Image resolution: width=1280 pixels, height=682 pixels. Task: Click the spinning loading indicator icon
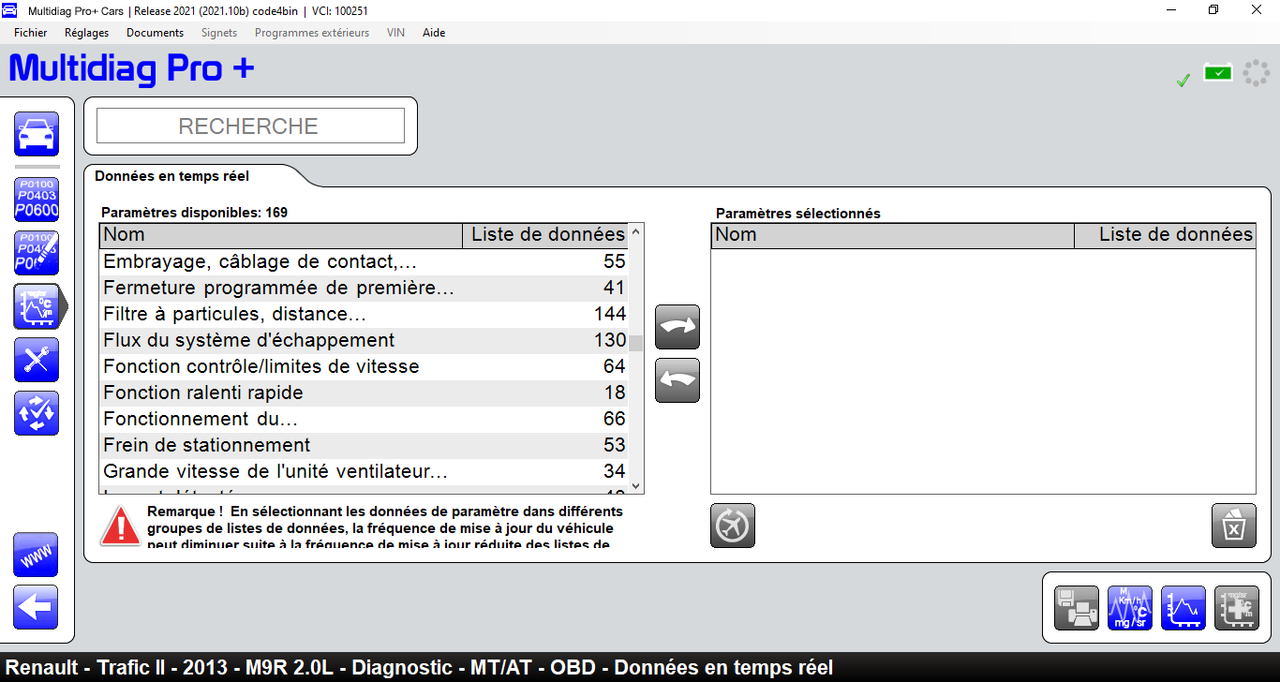tap(1256, 73)
